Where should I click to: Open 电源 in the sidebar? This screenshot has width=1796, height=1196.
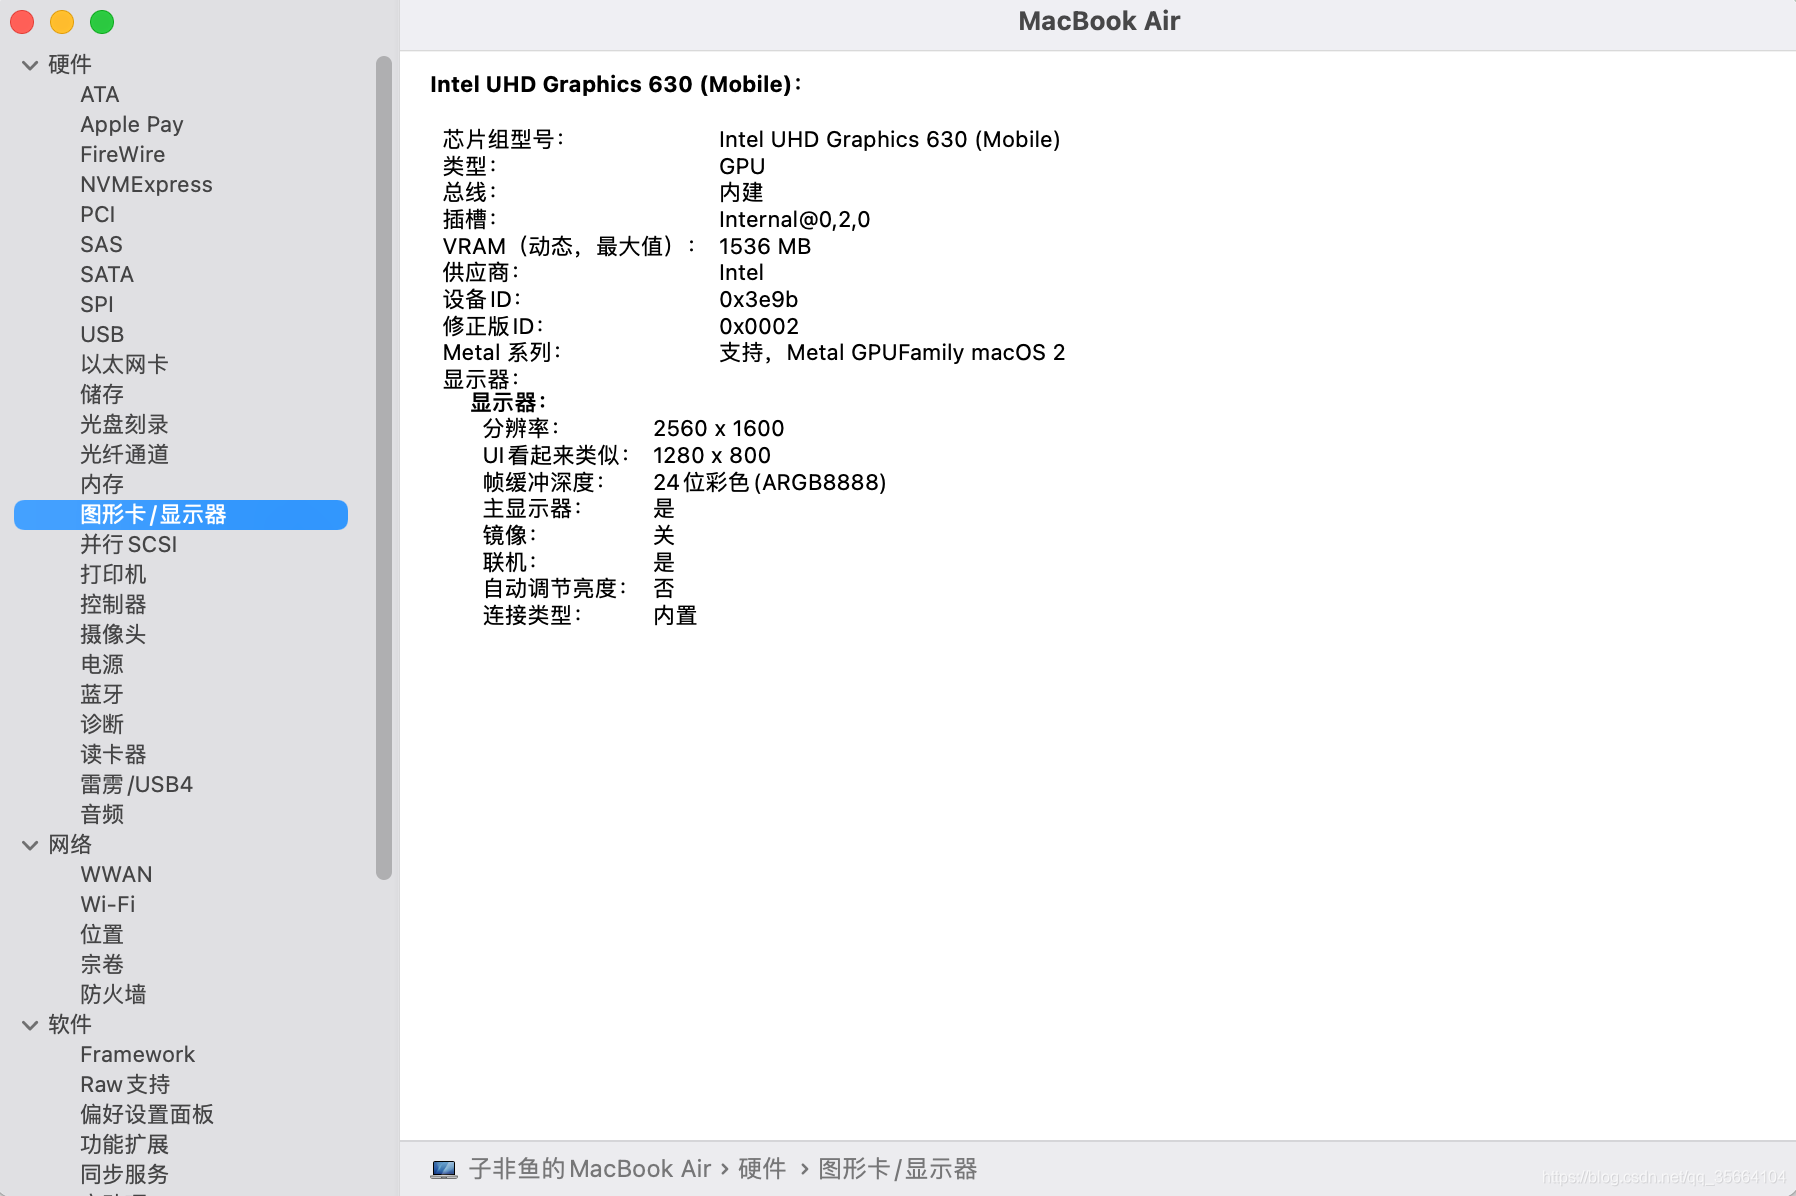pos(102,665)
